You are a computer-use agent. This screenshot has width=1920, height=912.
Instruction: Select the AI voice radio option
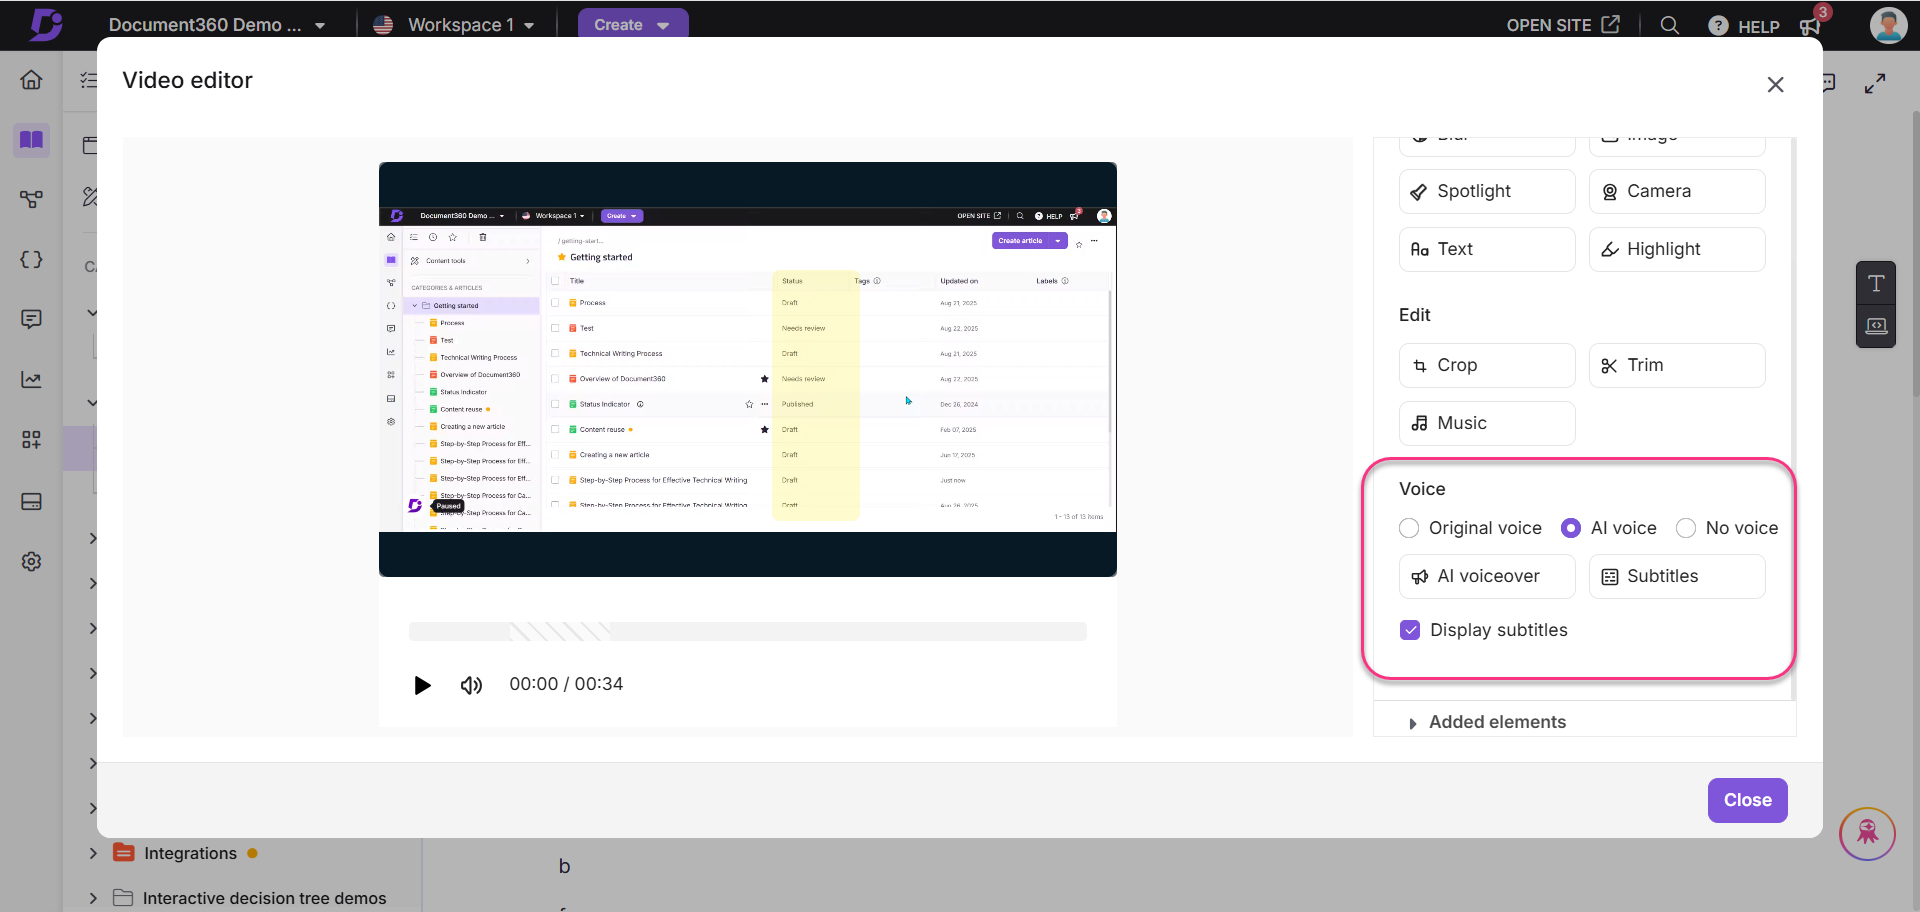click(x=1571, y=528)
